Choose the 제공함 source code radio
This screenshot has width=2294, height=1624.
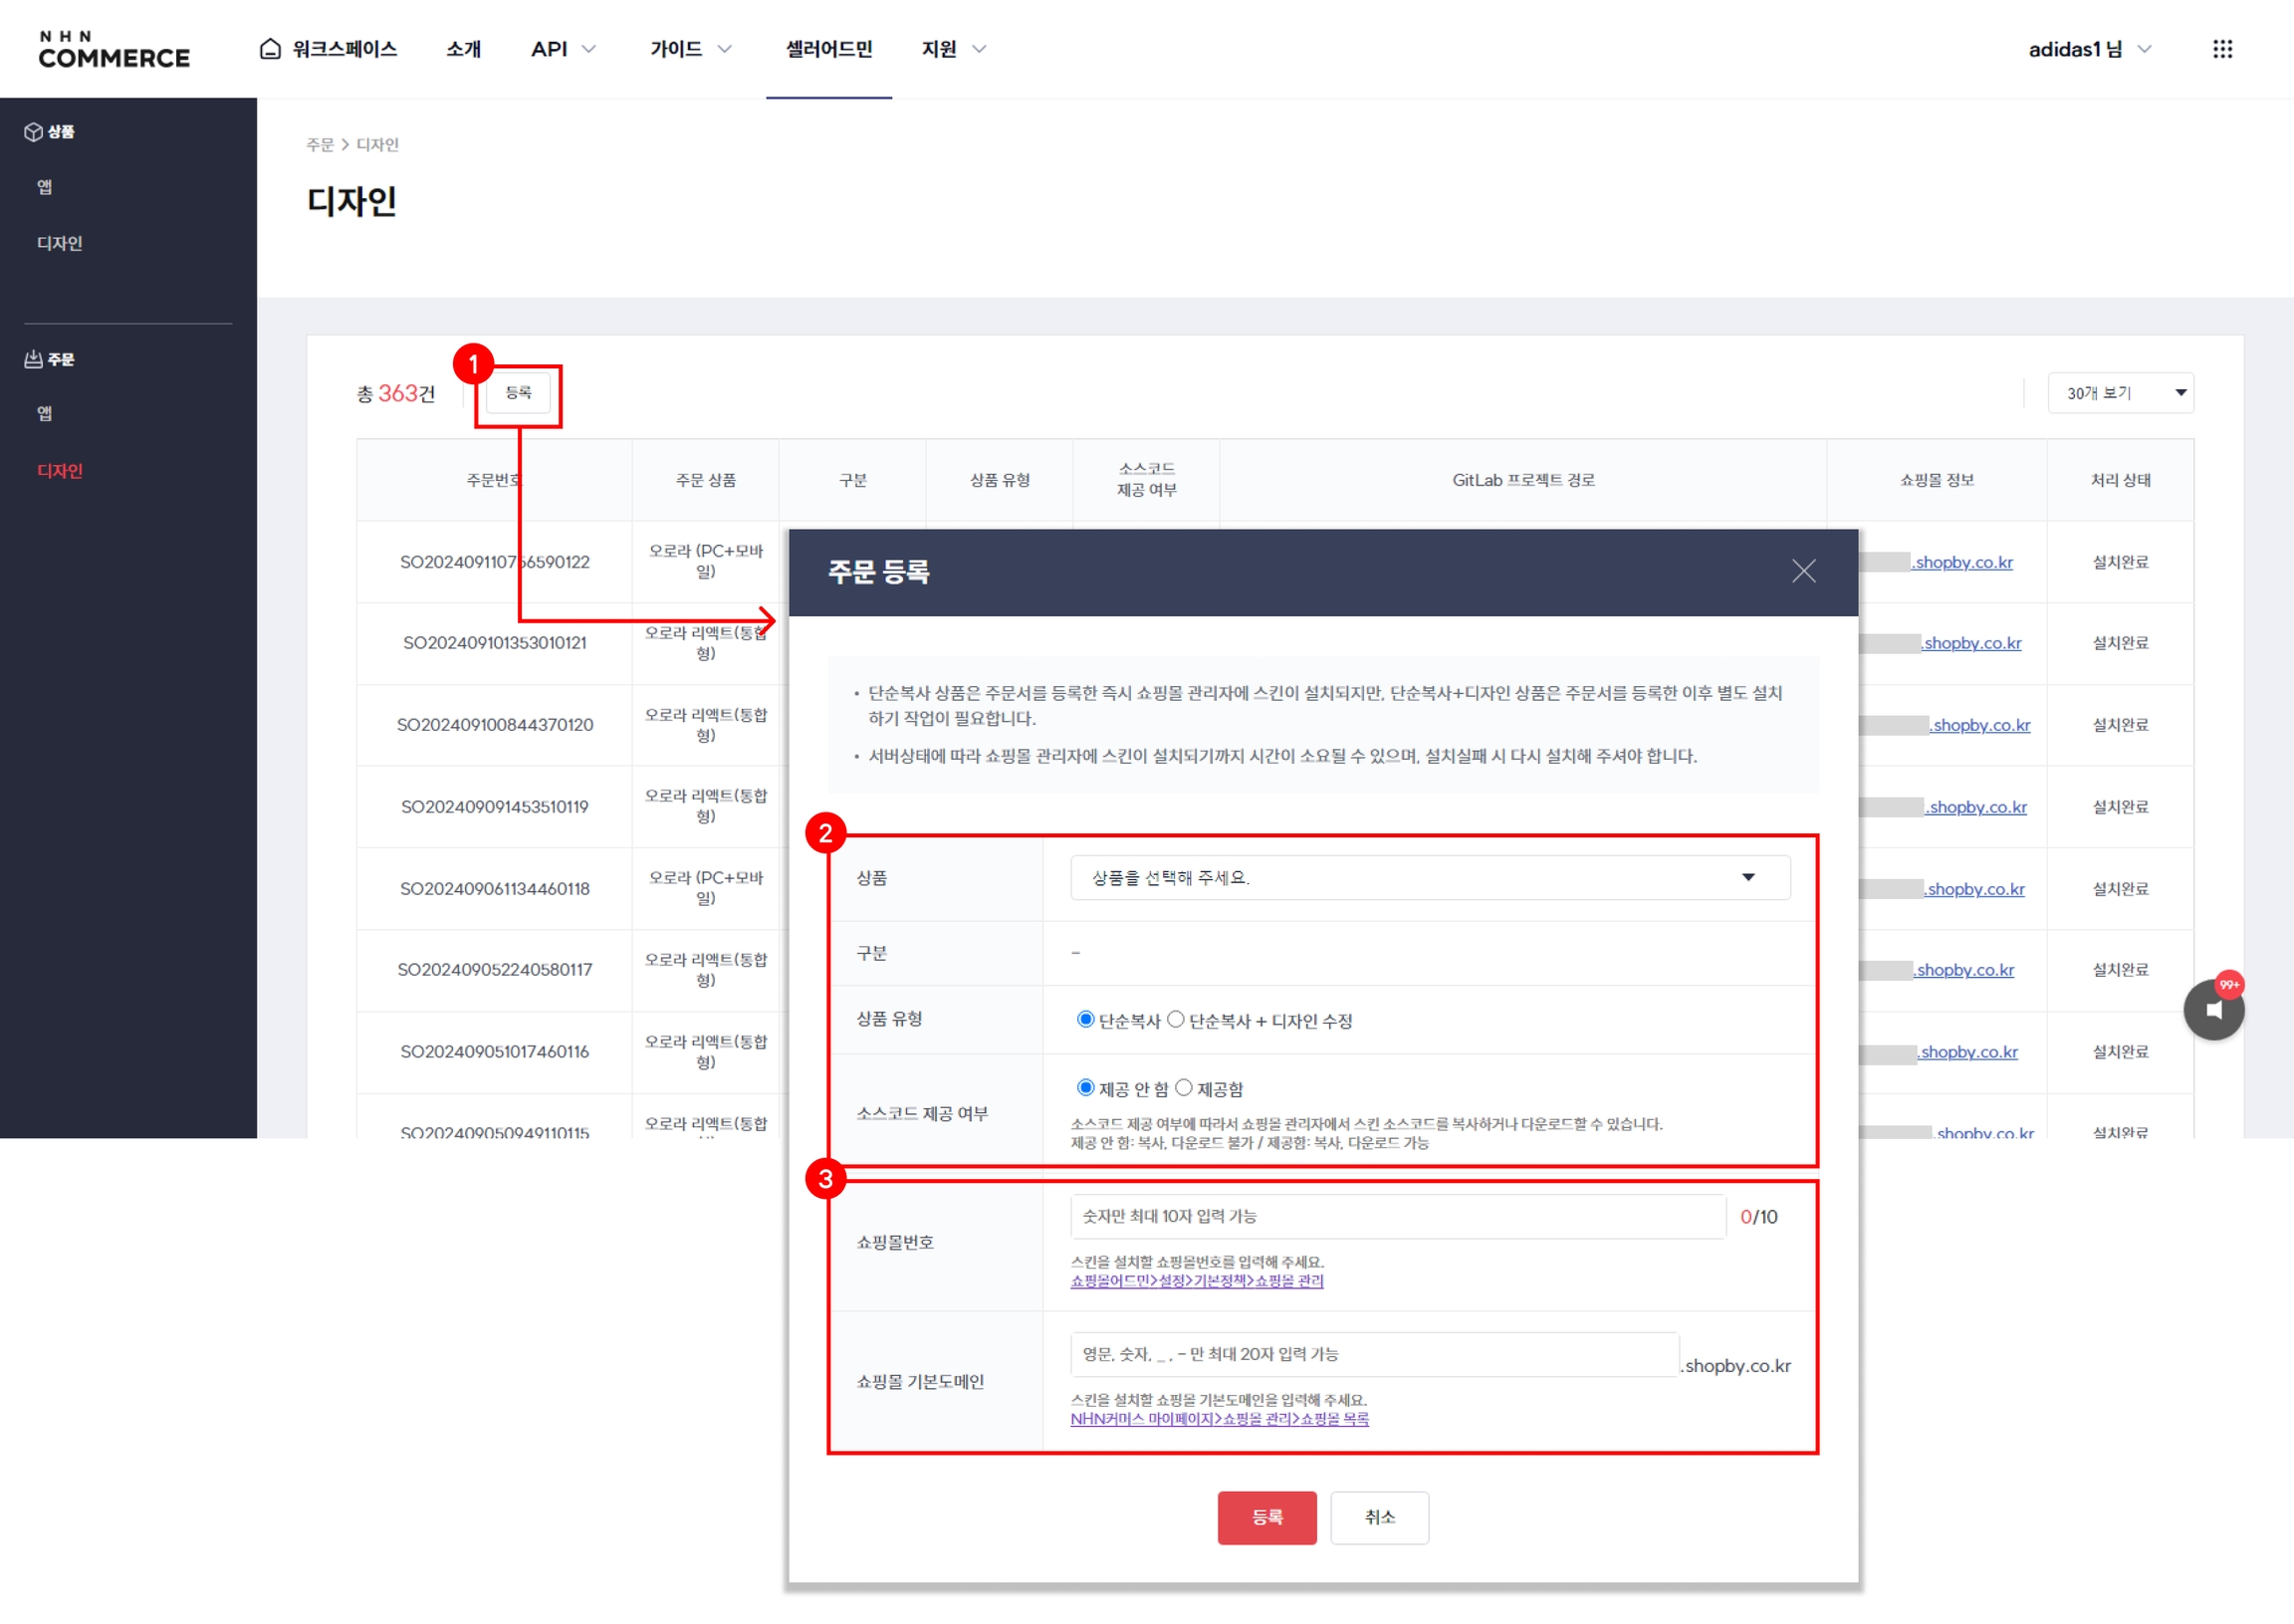click(x=1183, y=1087)
